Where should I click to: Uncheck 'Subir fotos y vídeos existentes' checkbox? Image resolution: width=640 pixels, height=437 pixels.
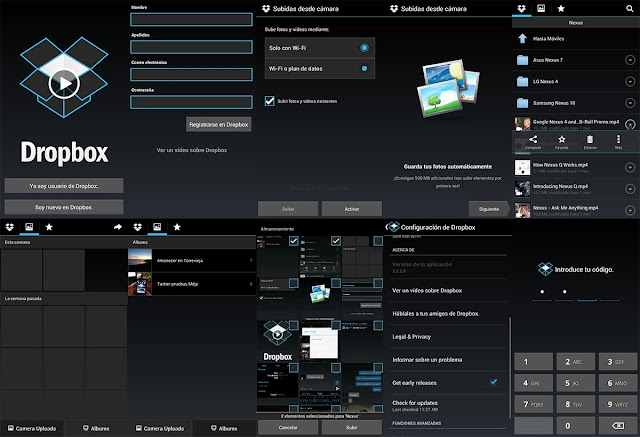[x=269, y=101]
